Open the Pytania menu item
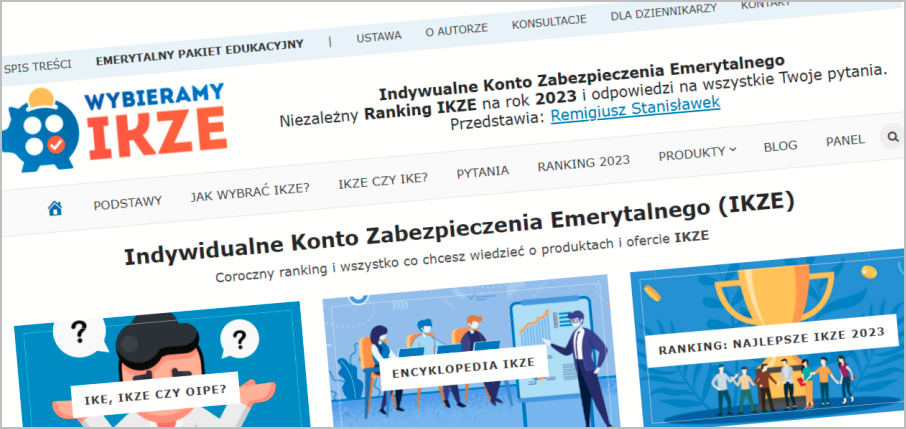 (482, 172)
